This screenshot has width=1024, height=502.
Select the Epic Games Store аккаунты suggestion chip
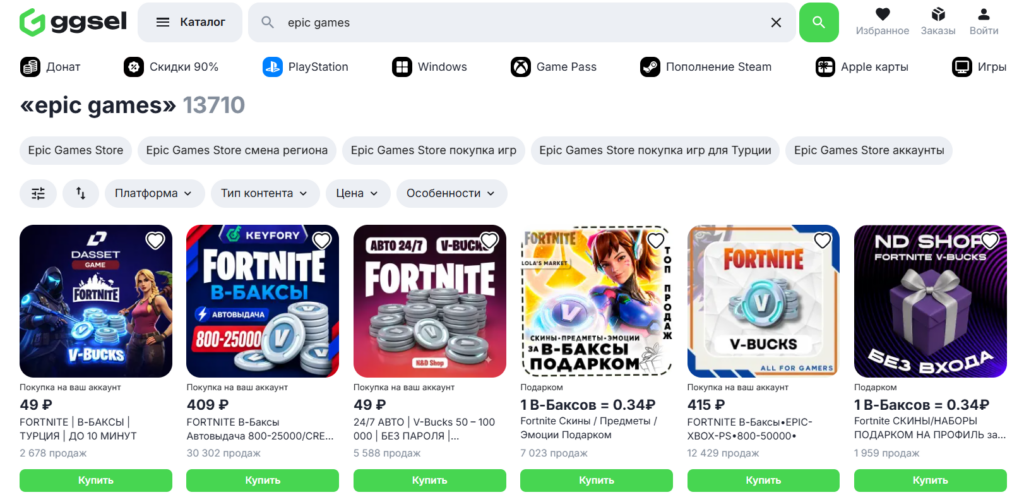click(869, 150)
